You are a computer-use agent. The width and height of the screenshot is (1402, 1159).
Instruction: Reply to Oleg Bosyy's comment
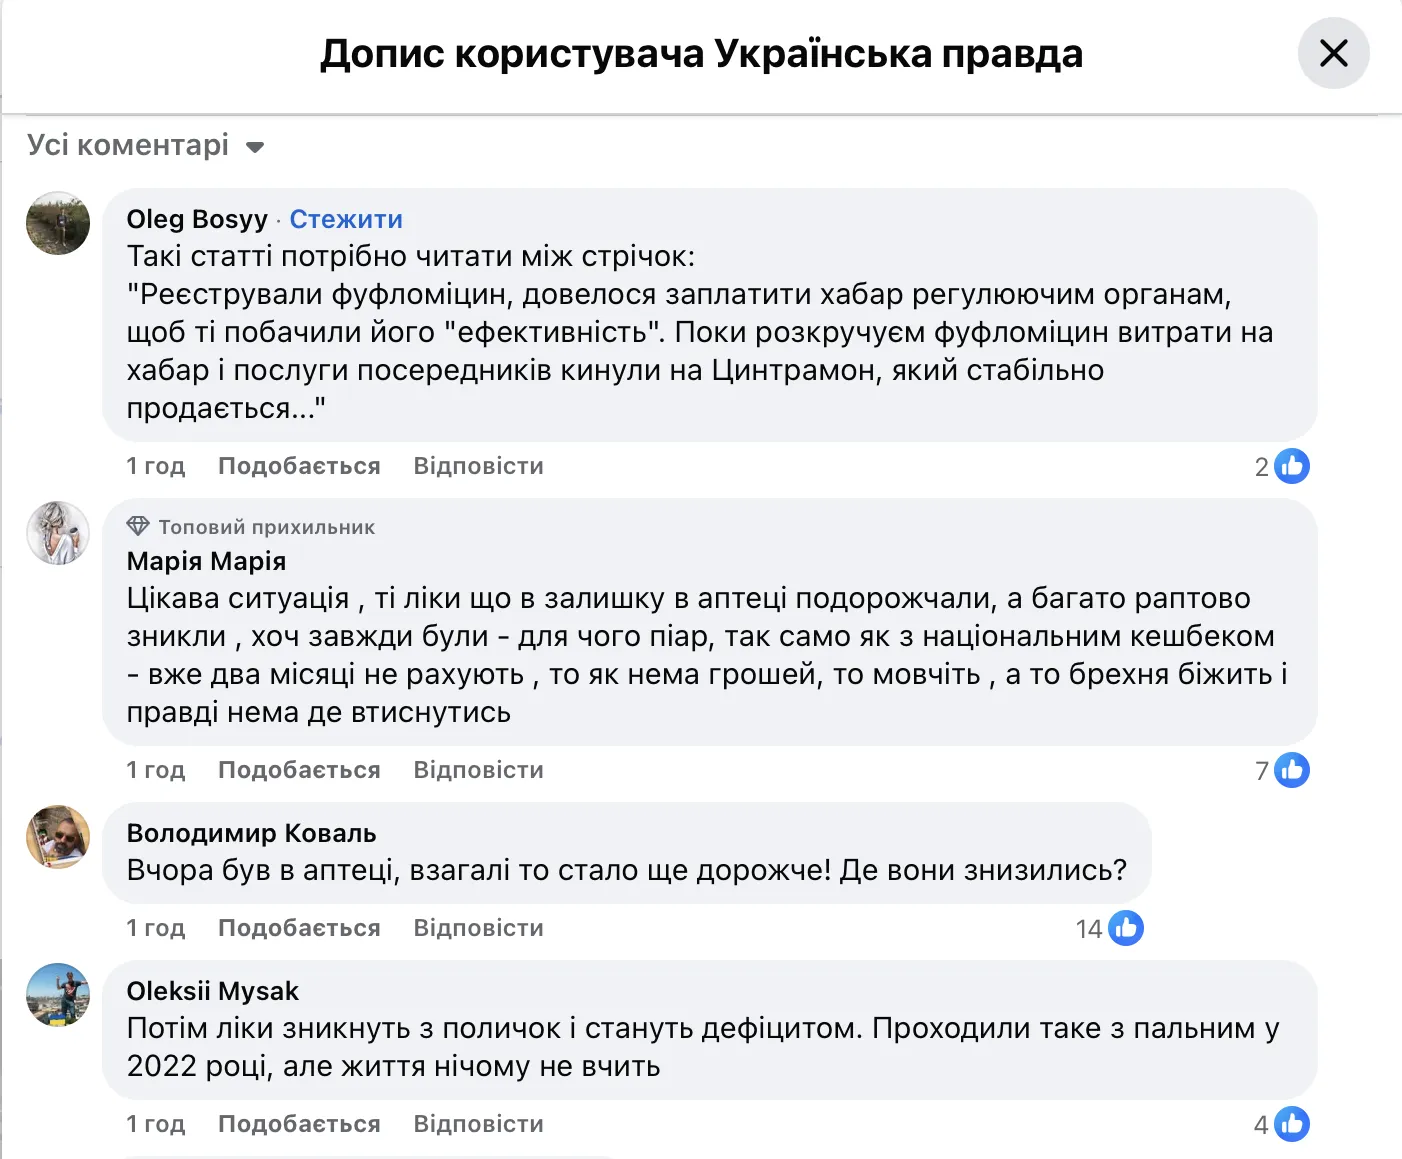pos(478,466)
